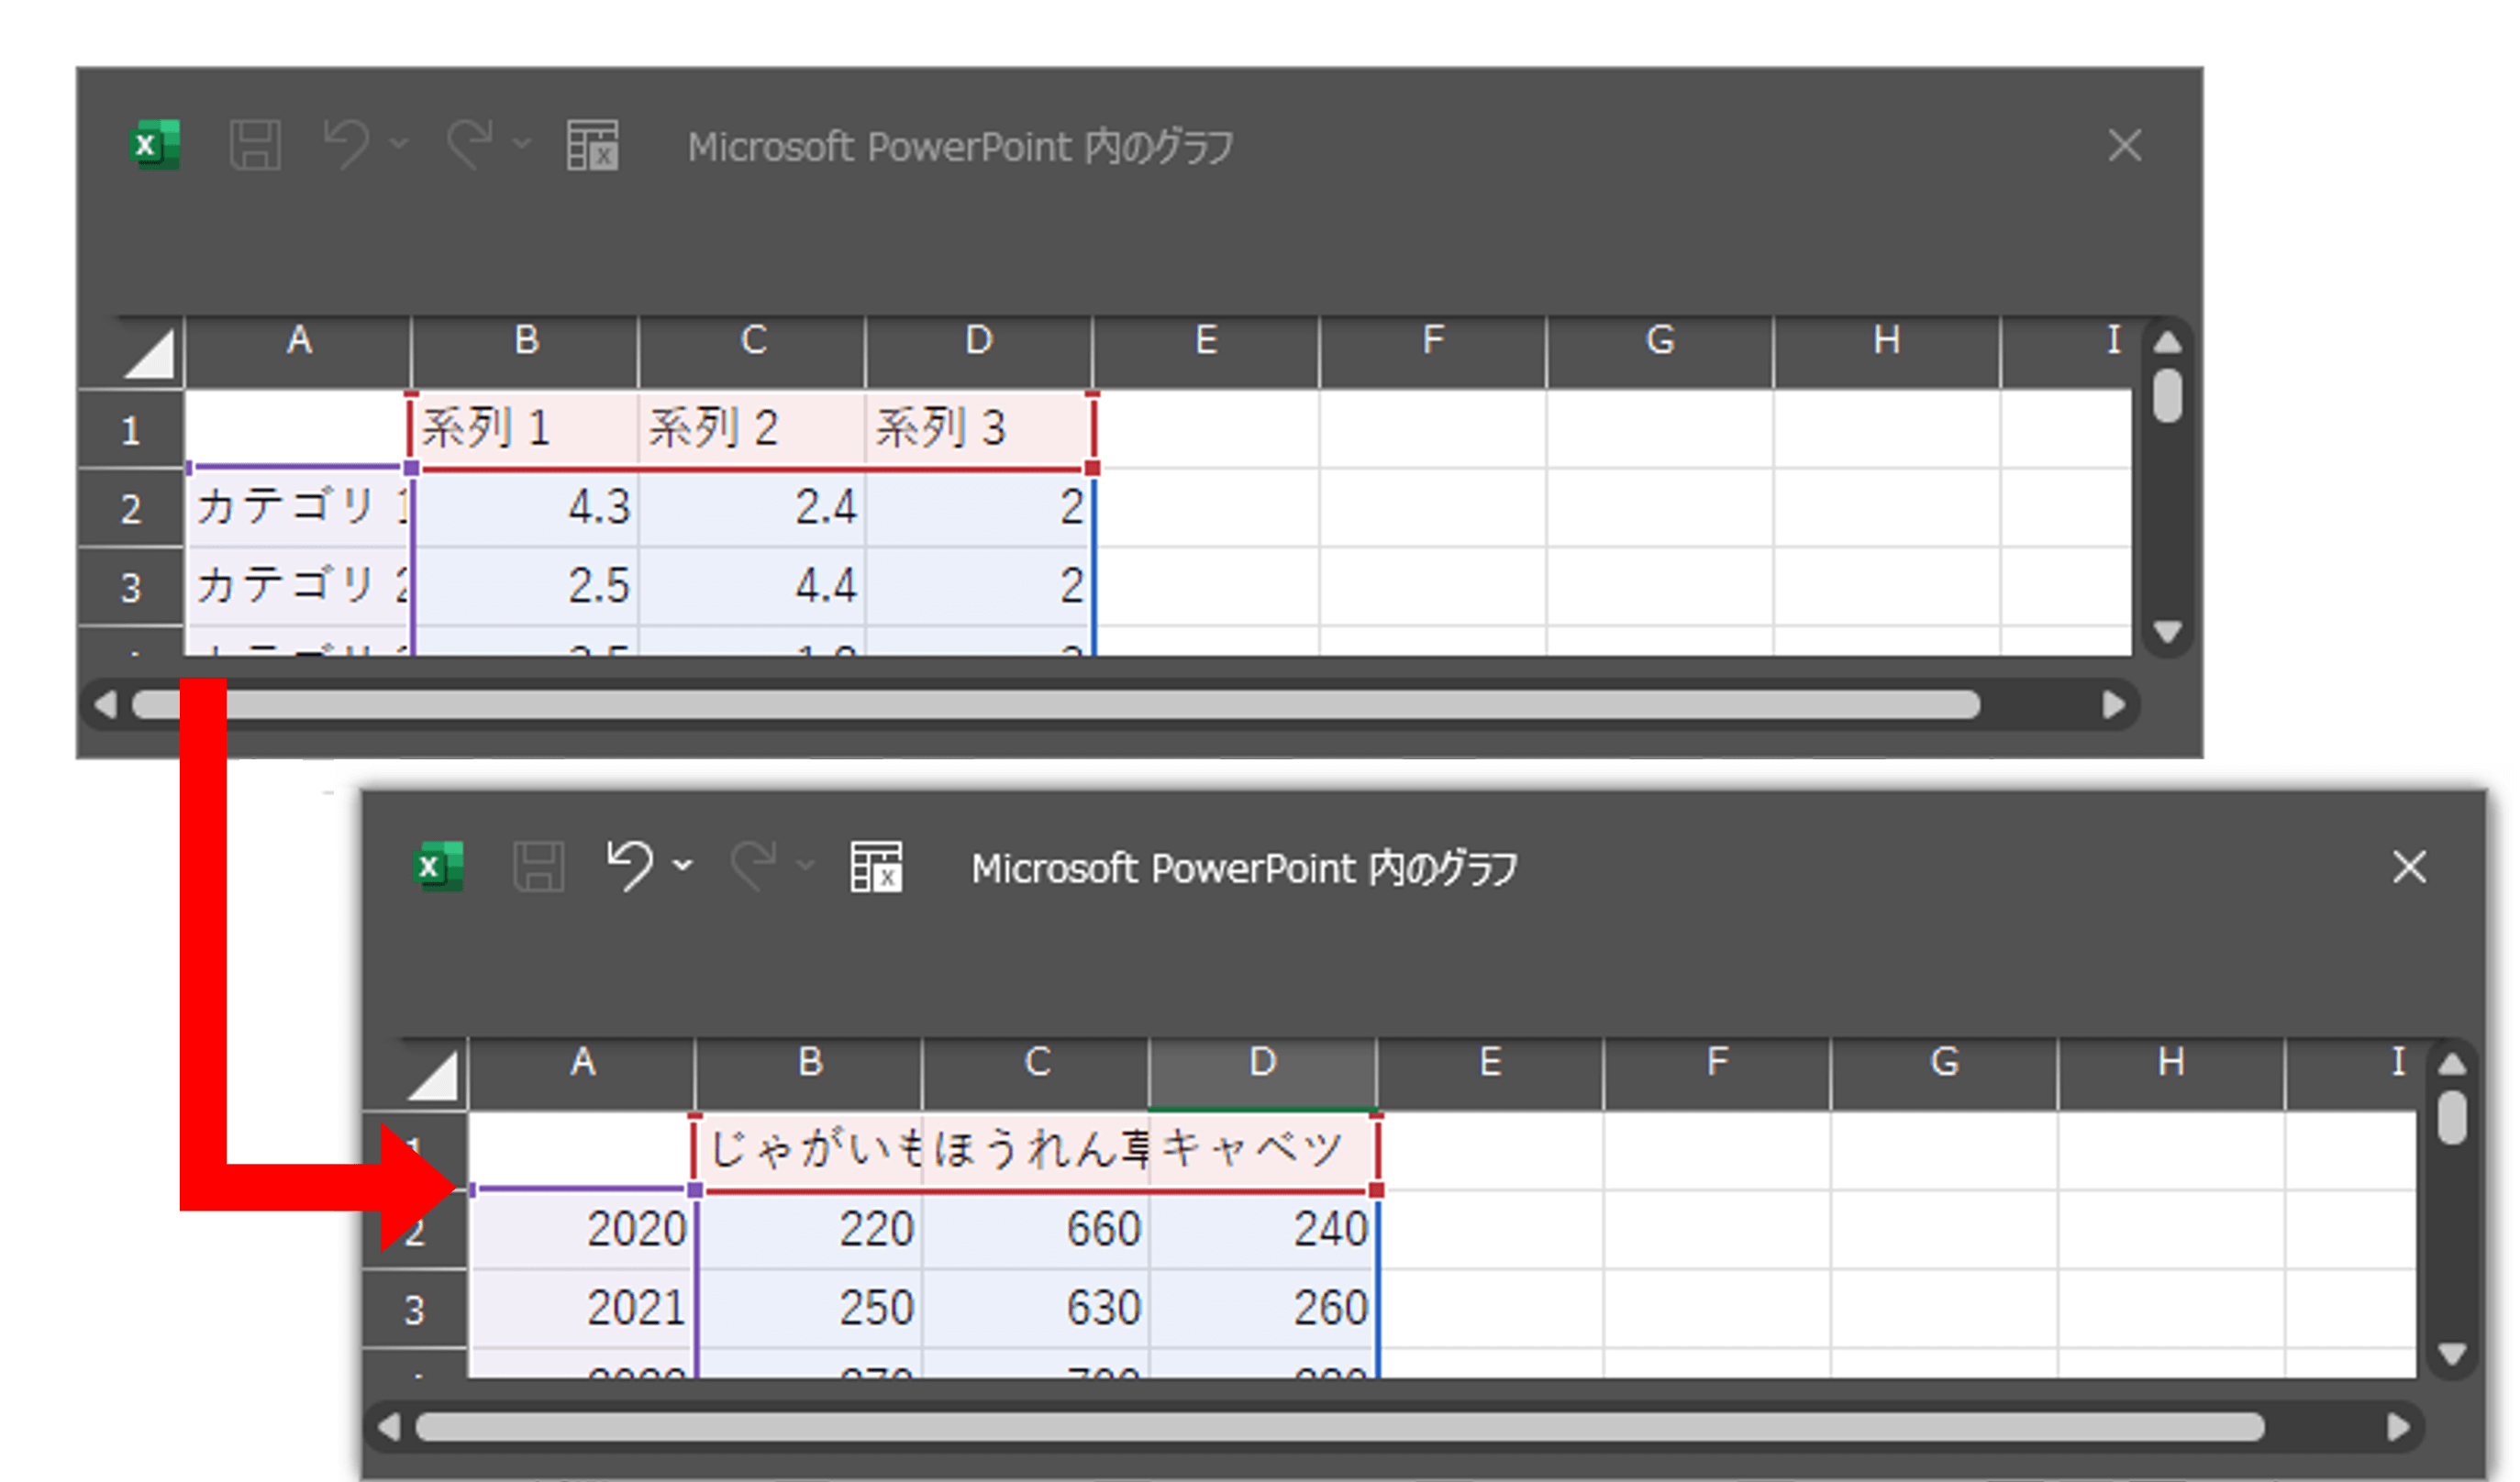Click cell with year 2020
The width and height of the screenshot is (2520, 1482).
(582, 1229)
